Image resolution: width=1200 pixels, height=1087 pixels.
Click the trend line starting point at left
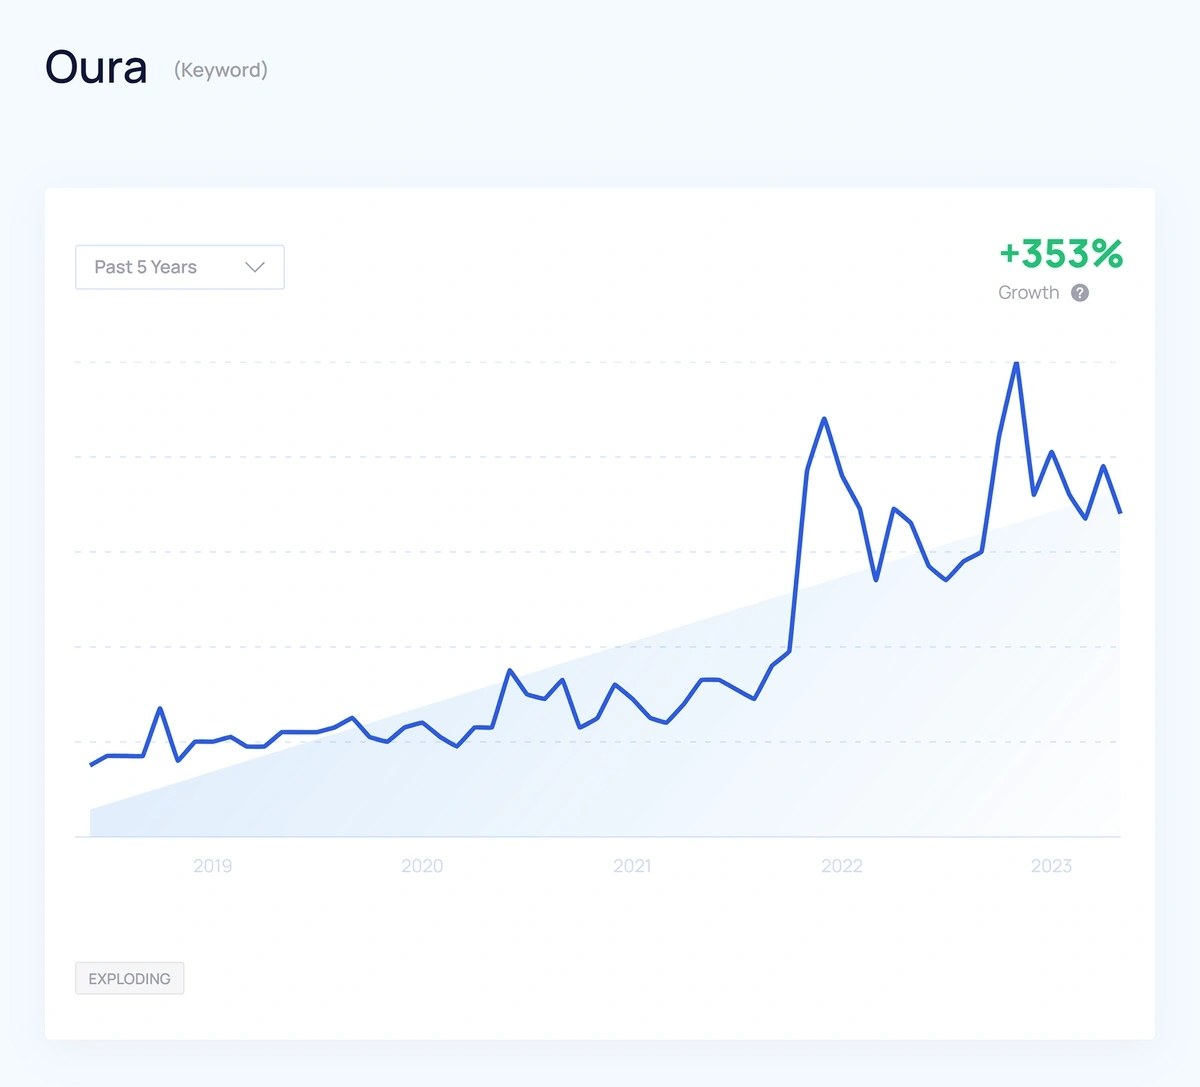pos(91,765)
